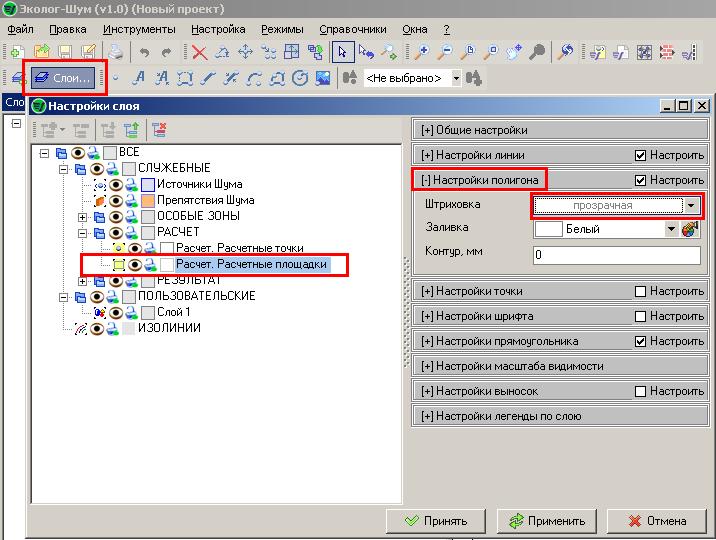Click the undo arrow icon
This screenshot has height=540, width=716.
[145, 51]
